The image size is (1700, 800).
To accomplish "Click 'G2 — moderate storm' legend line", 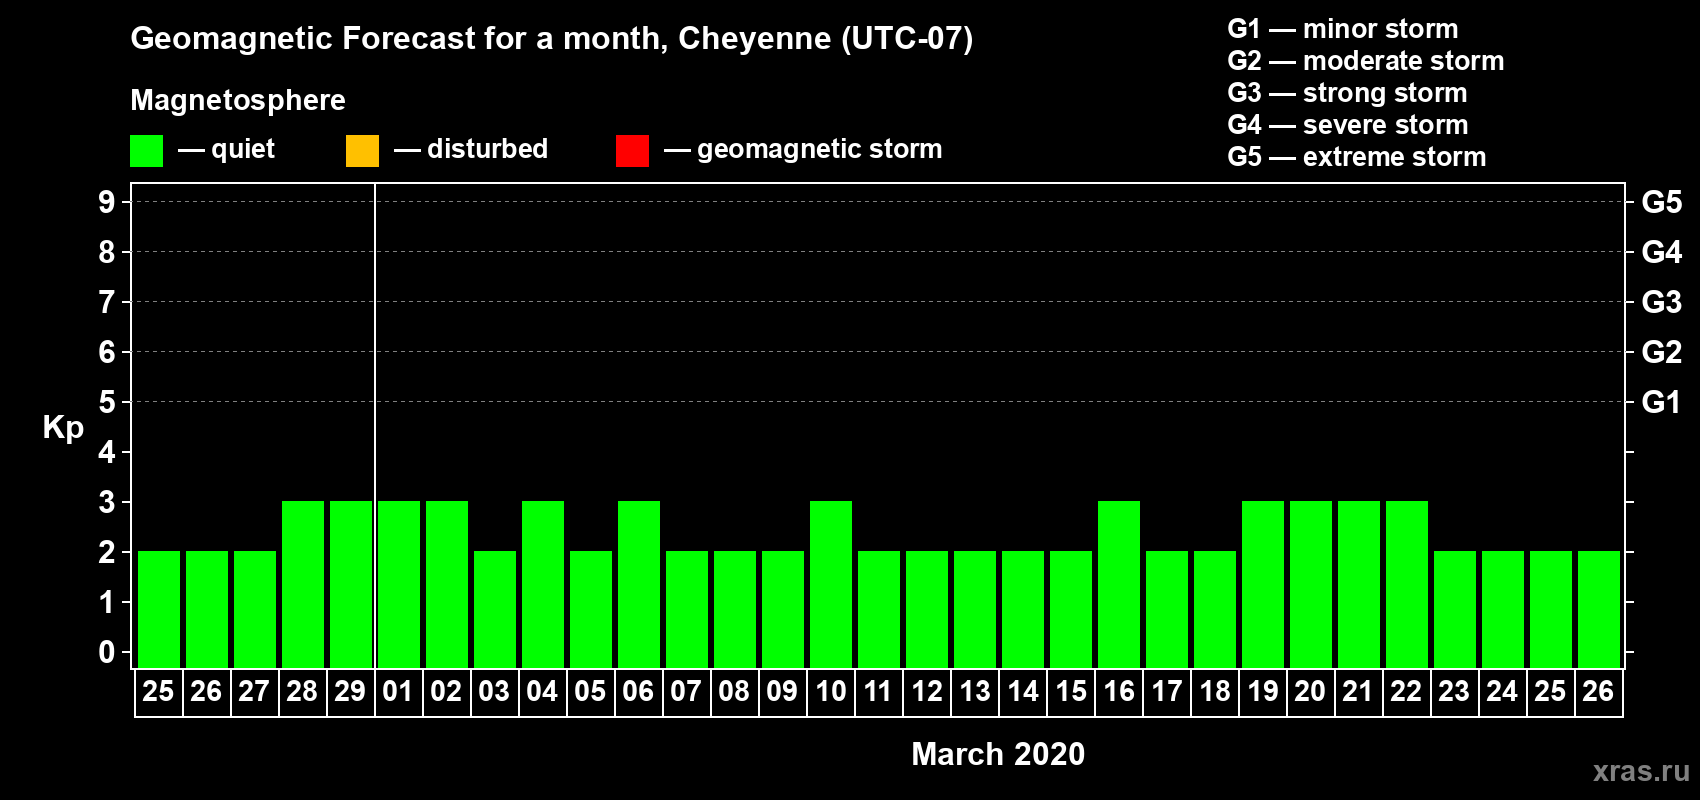I will 1365,61.
